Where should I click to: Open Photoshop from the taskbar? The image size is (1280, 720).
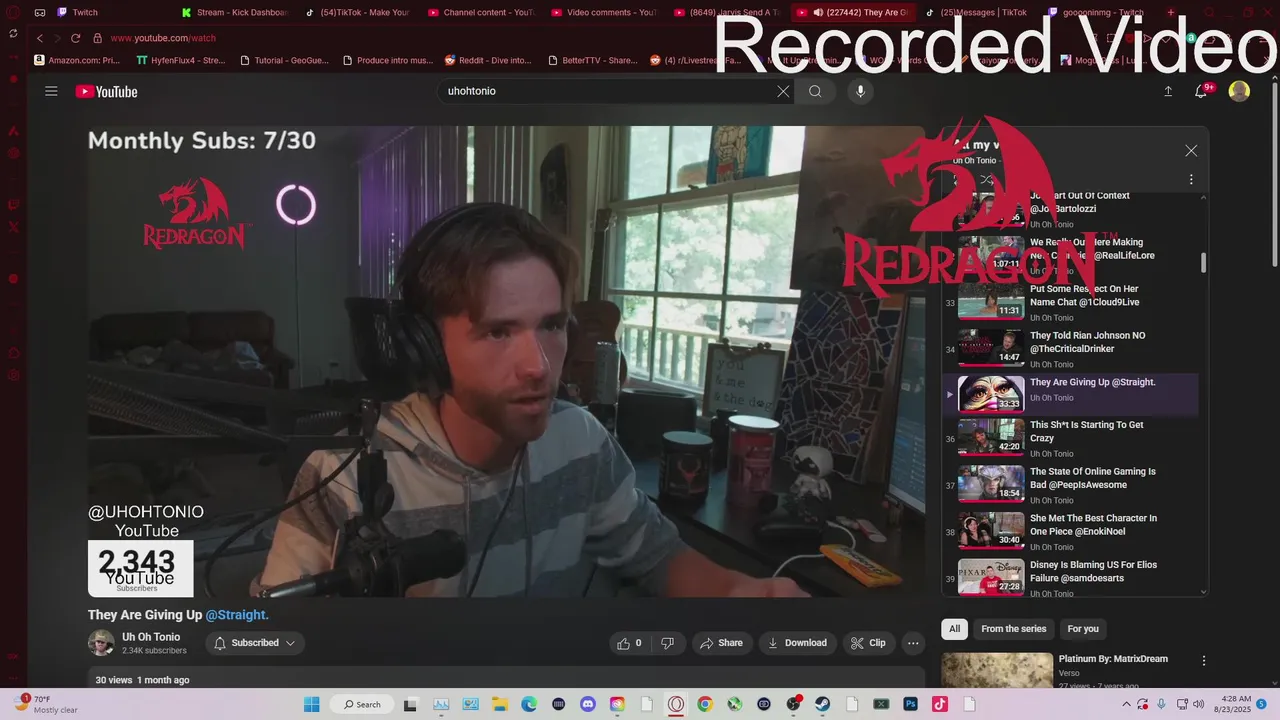(911, 704)
